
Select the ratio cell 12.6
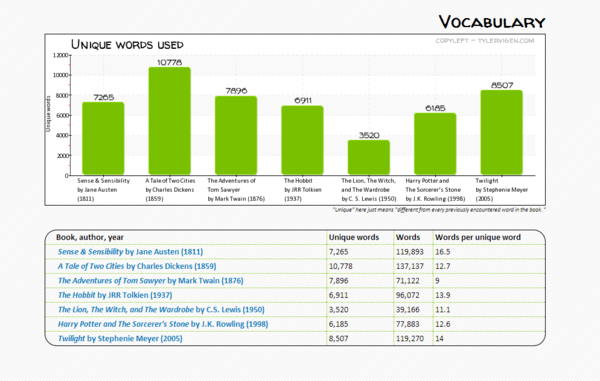coord(443,324)
